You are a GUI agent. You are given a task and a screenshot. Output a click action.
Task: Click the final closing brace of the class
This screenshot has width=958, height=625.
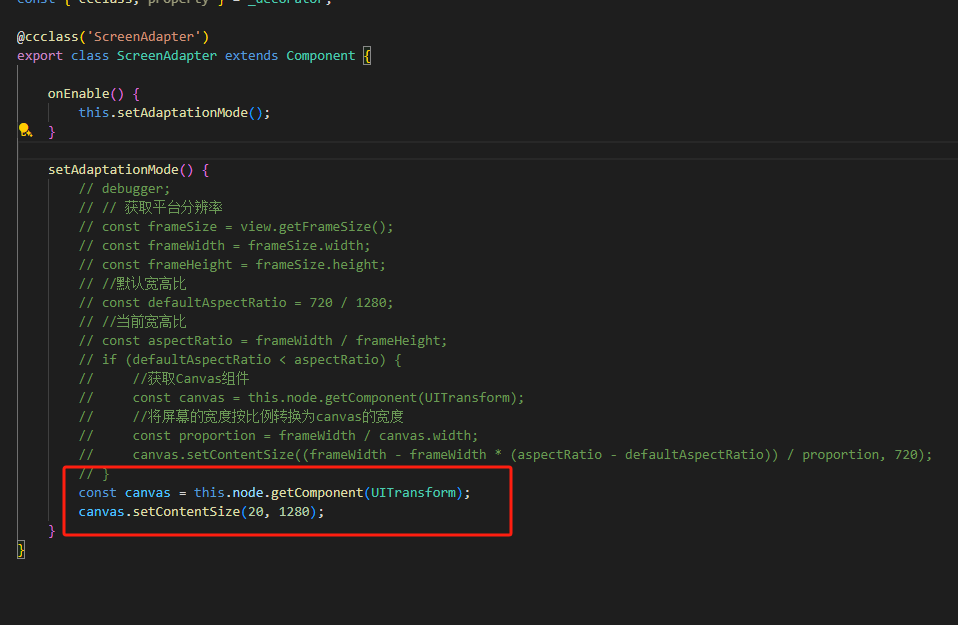21,550
